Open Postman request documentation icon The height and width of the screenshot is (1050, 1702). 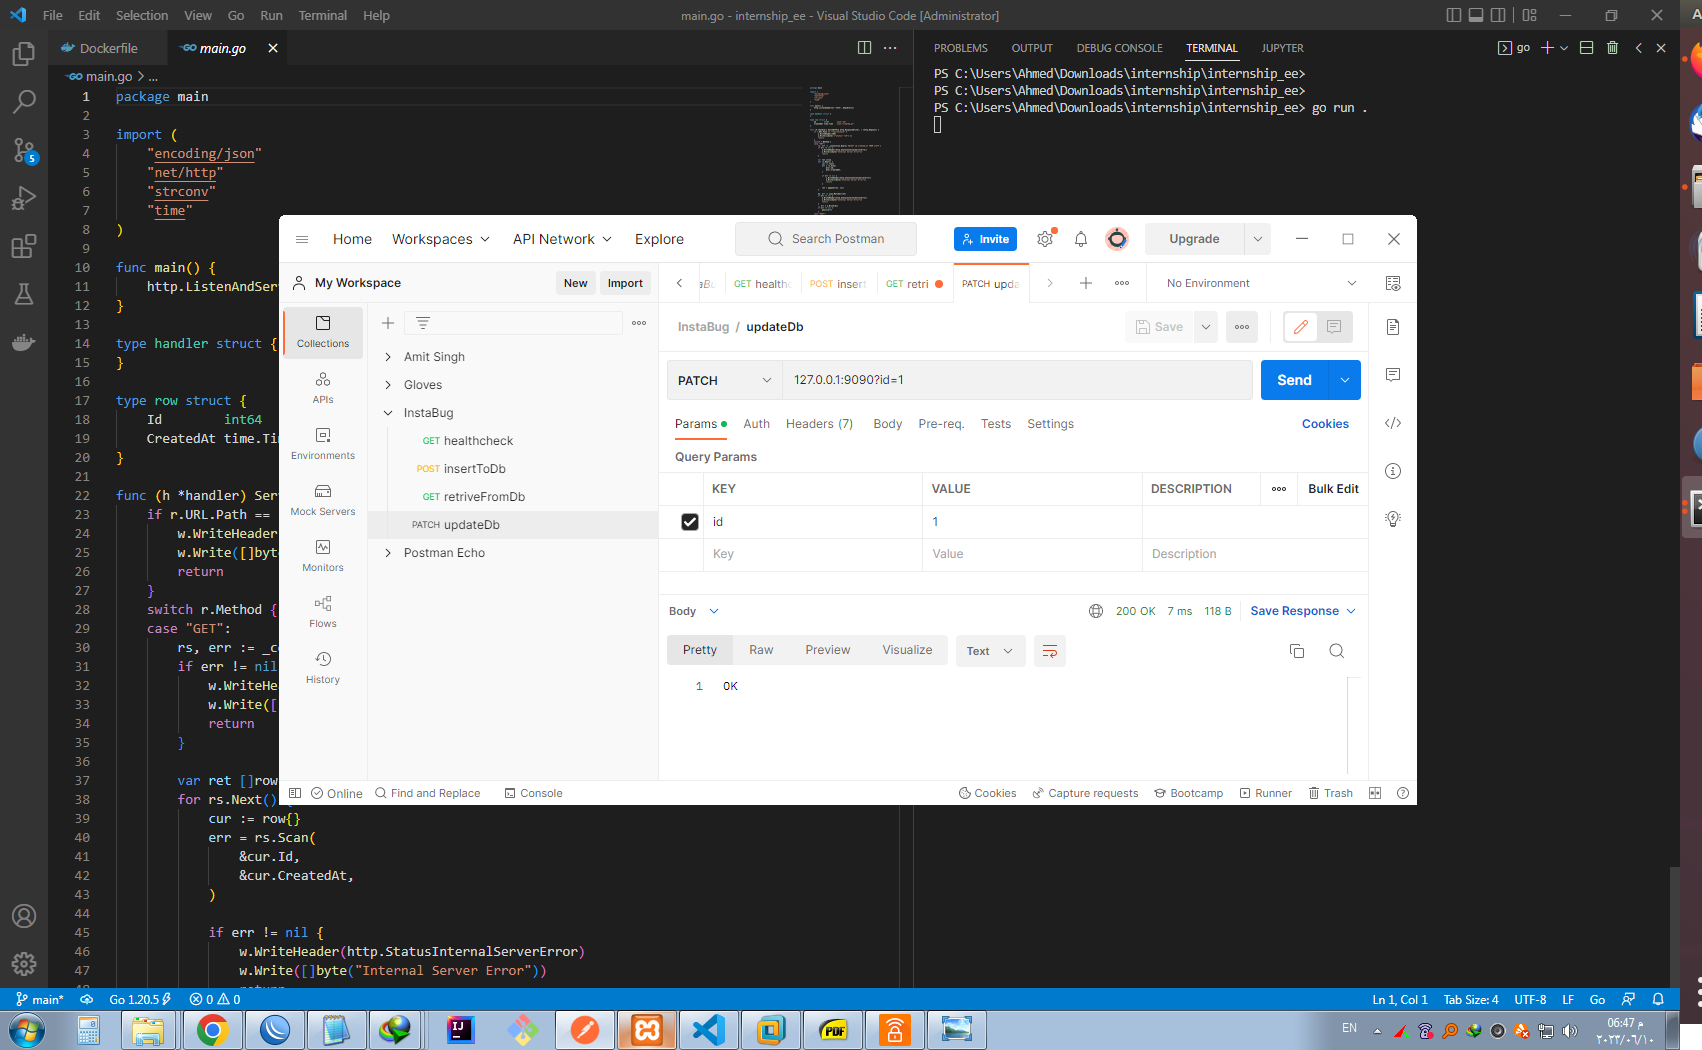click(x=1393, y=327)
